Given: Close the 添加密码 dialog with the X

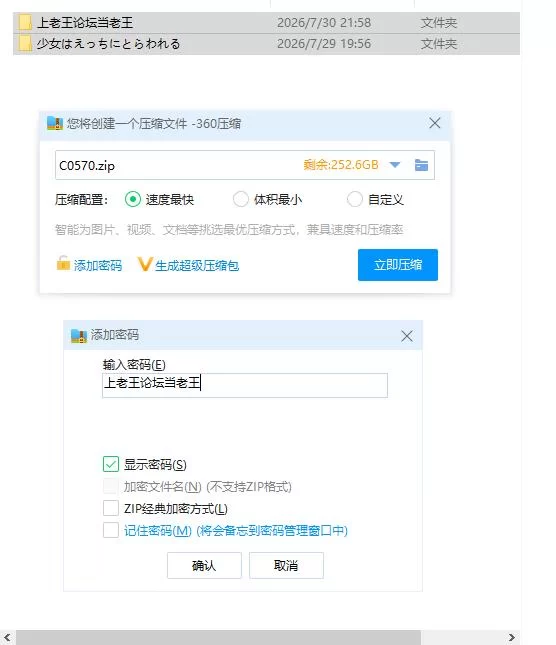Looking at the screenshot, I should (407, 336).
